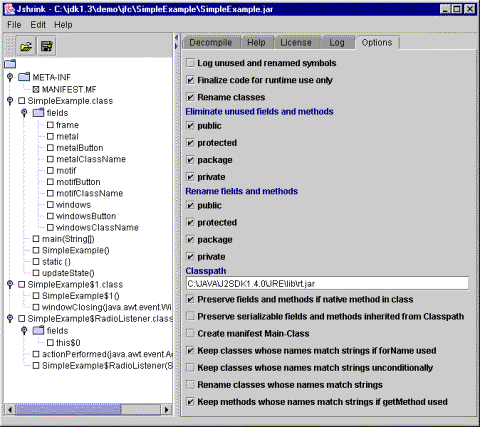The width and height of the screenshot is (480, 427).
Task: Switch to the Decompile tab
Action: 211,43
